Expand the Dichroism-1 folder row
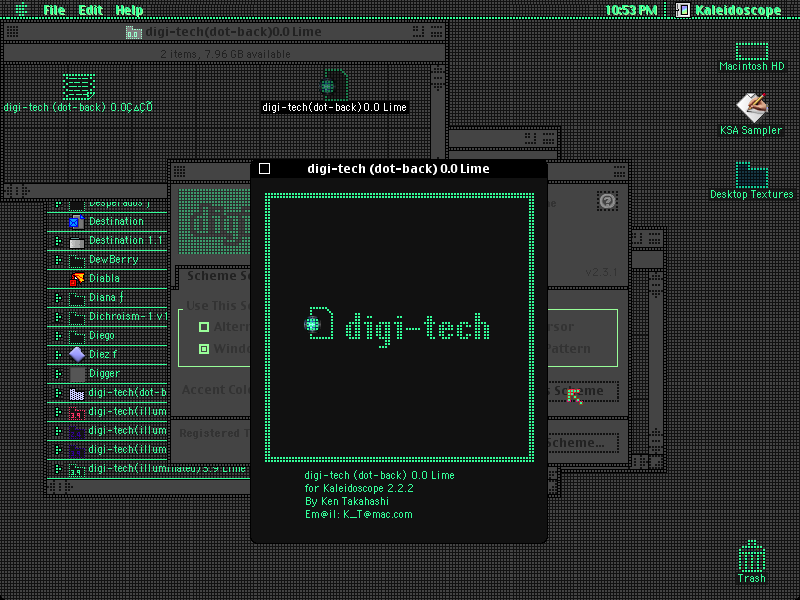800x600 pixels. (58, 317)
